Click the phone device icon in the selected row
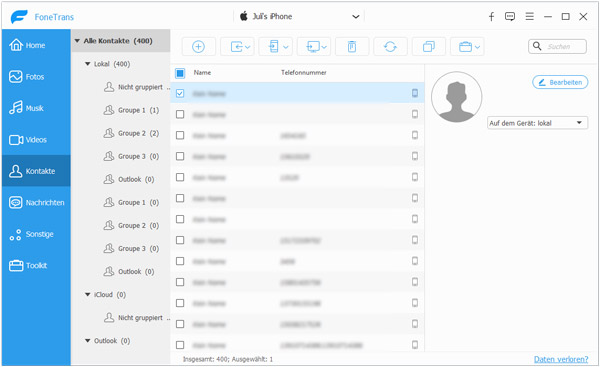600x367 pixels. [415, 93]
